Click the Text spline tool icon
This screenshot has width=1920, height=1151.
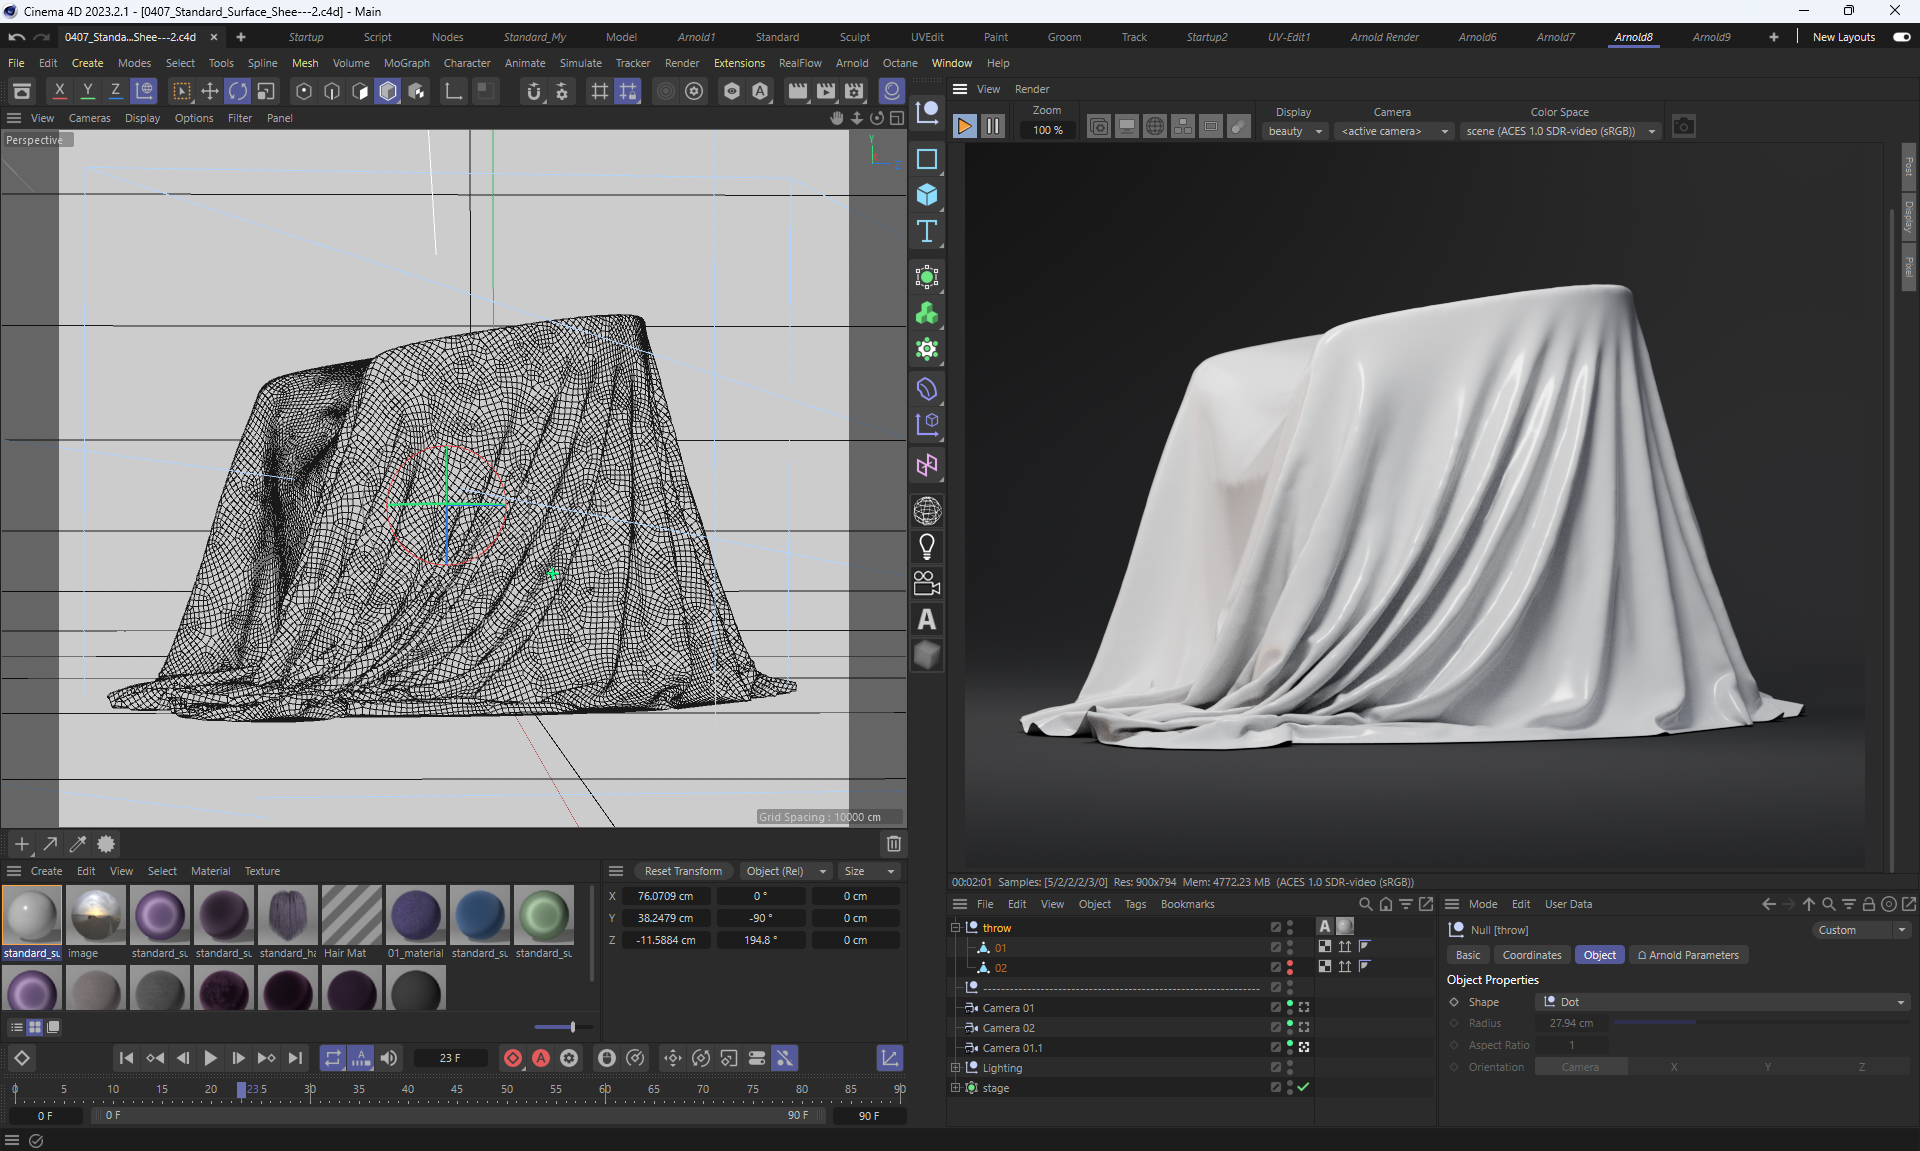point(926,232)
